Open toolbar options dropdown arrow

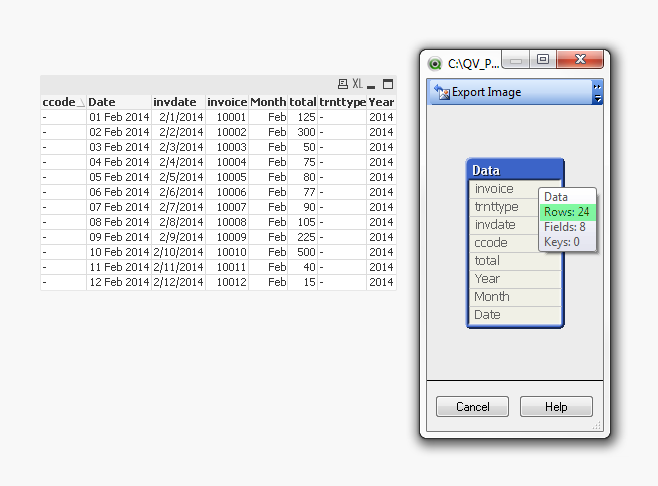coord(598,99)
